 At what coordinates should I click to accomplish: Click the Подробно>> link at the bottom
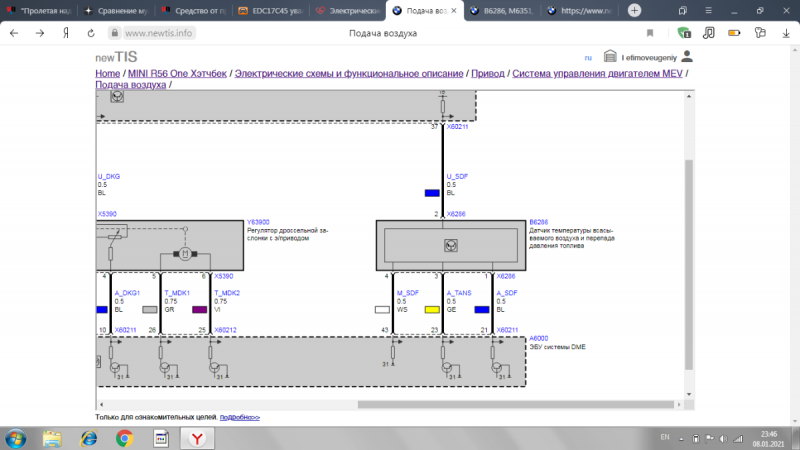[240, 417]
